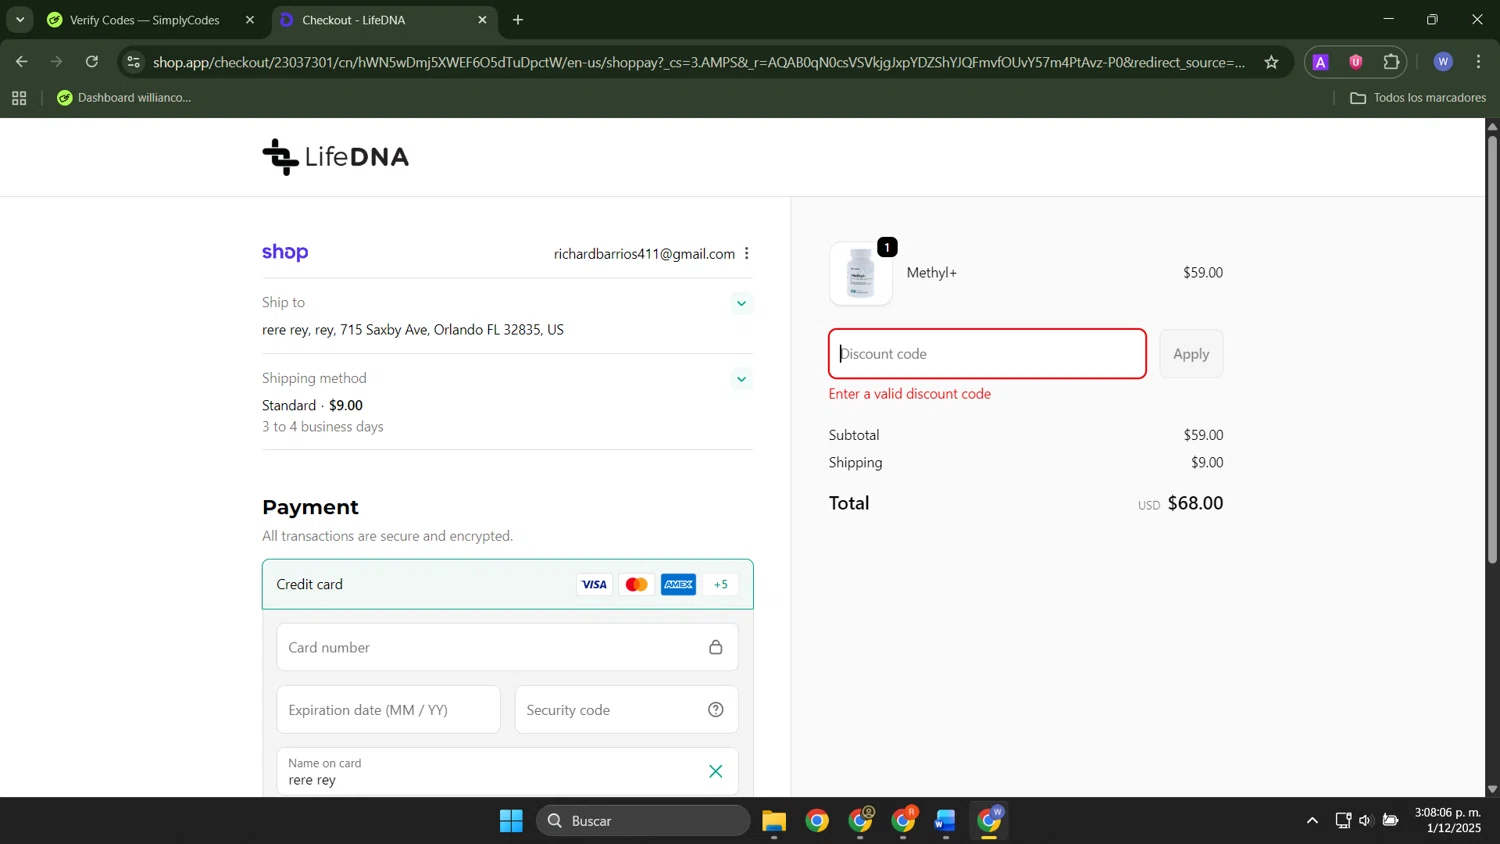Close the Verify Codes tab

[250, 20]
